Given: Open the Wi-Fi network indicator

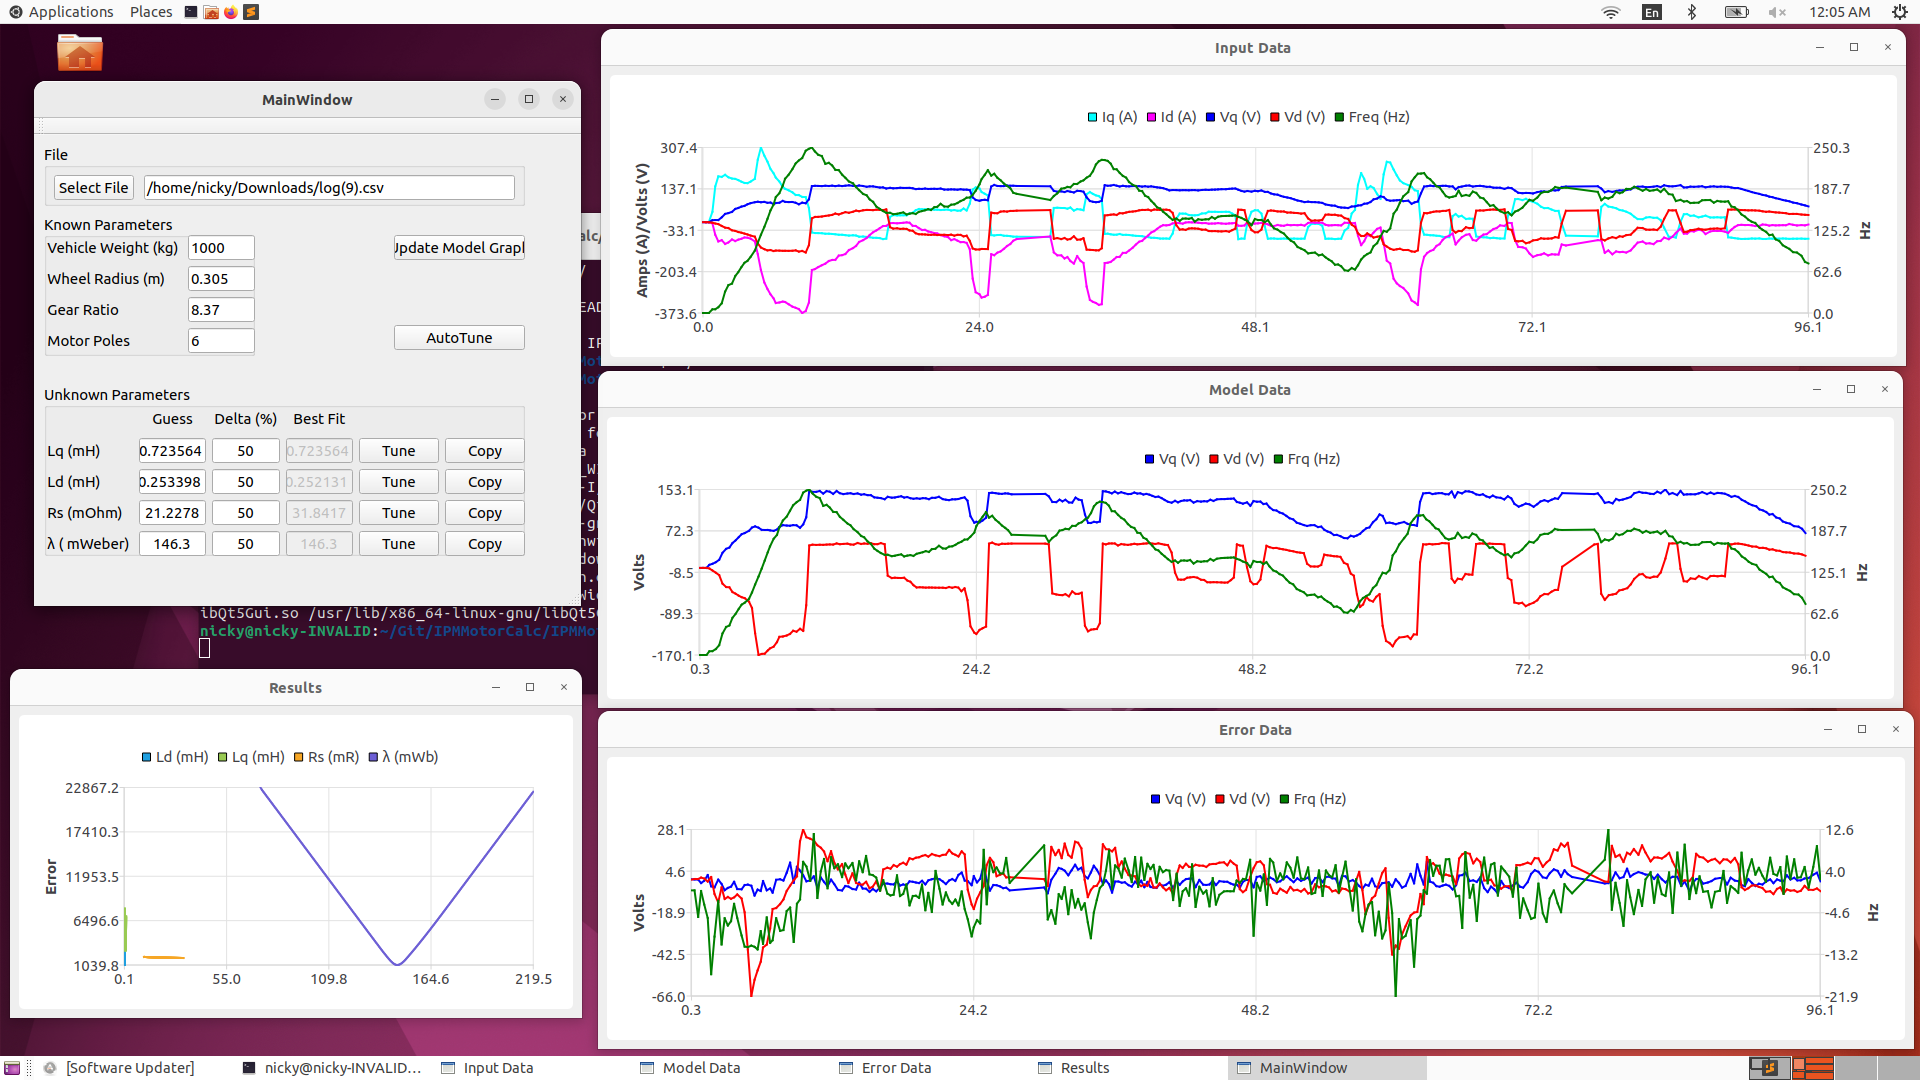Looking at the screenshot, I should tap(1611, 12).
